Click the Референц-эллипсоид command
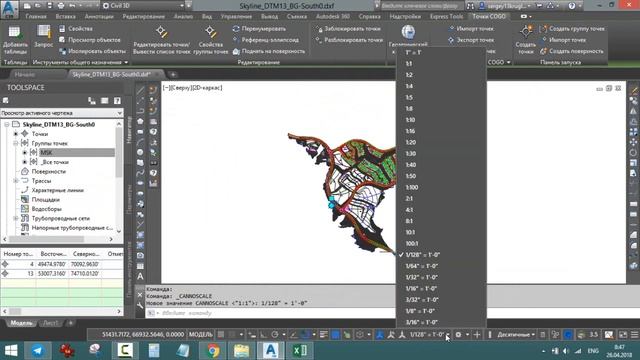Image resolution: width=640 pixels, height=360 pixels. (x=266, y=40)
